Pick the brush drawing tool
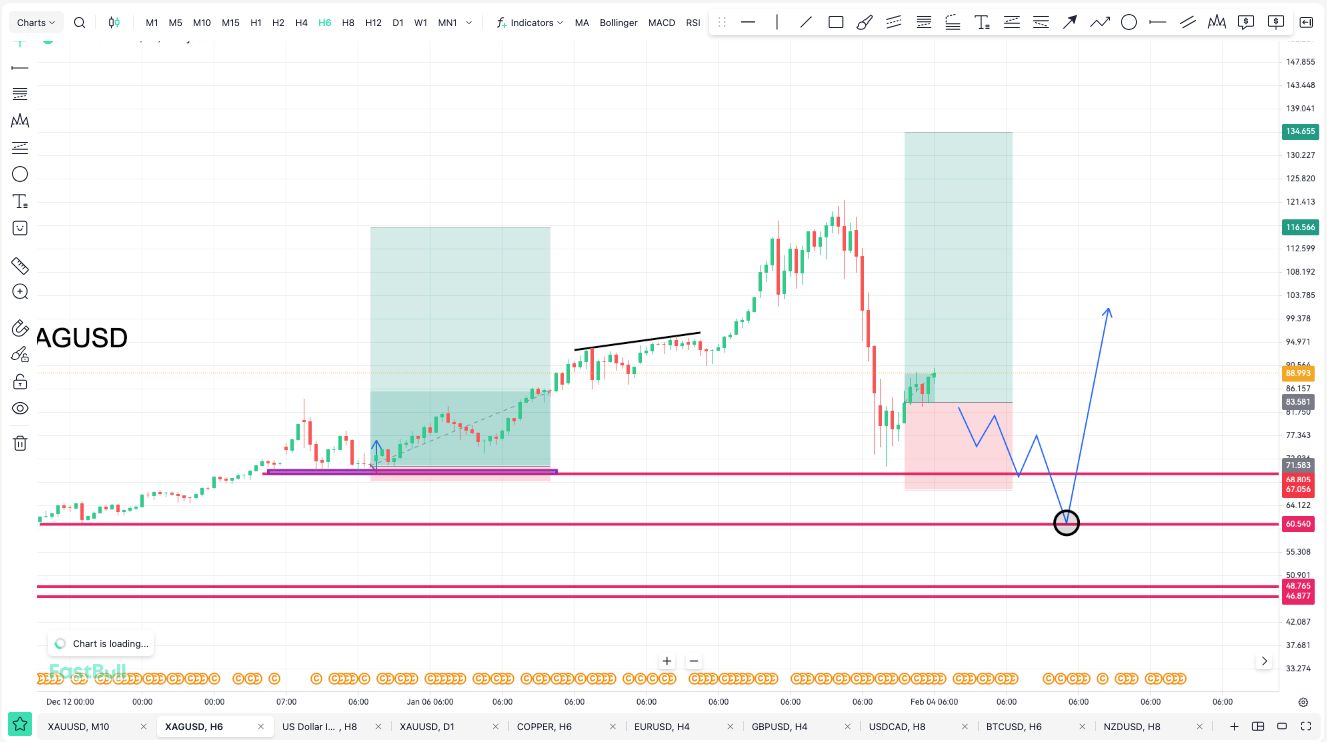 (x=865, y=22)
